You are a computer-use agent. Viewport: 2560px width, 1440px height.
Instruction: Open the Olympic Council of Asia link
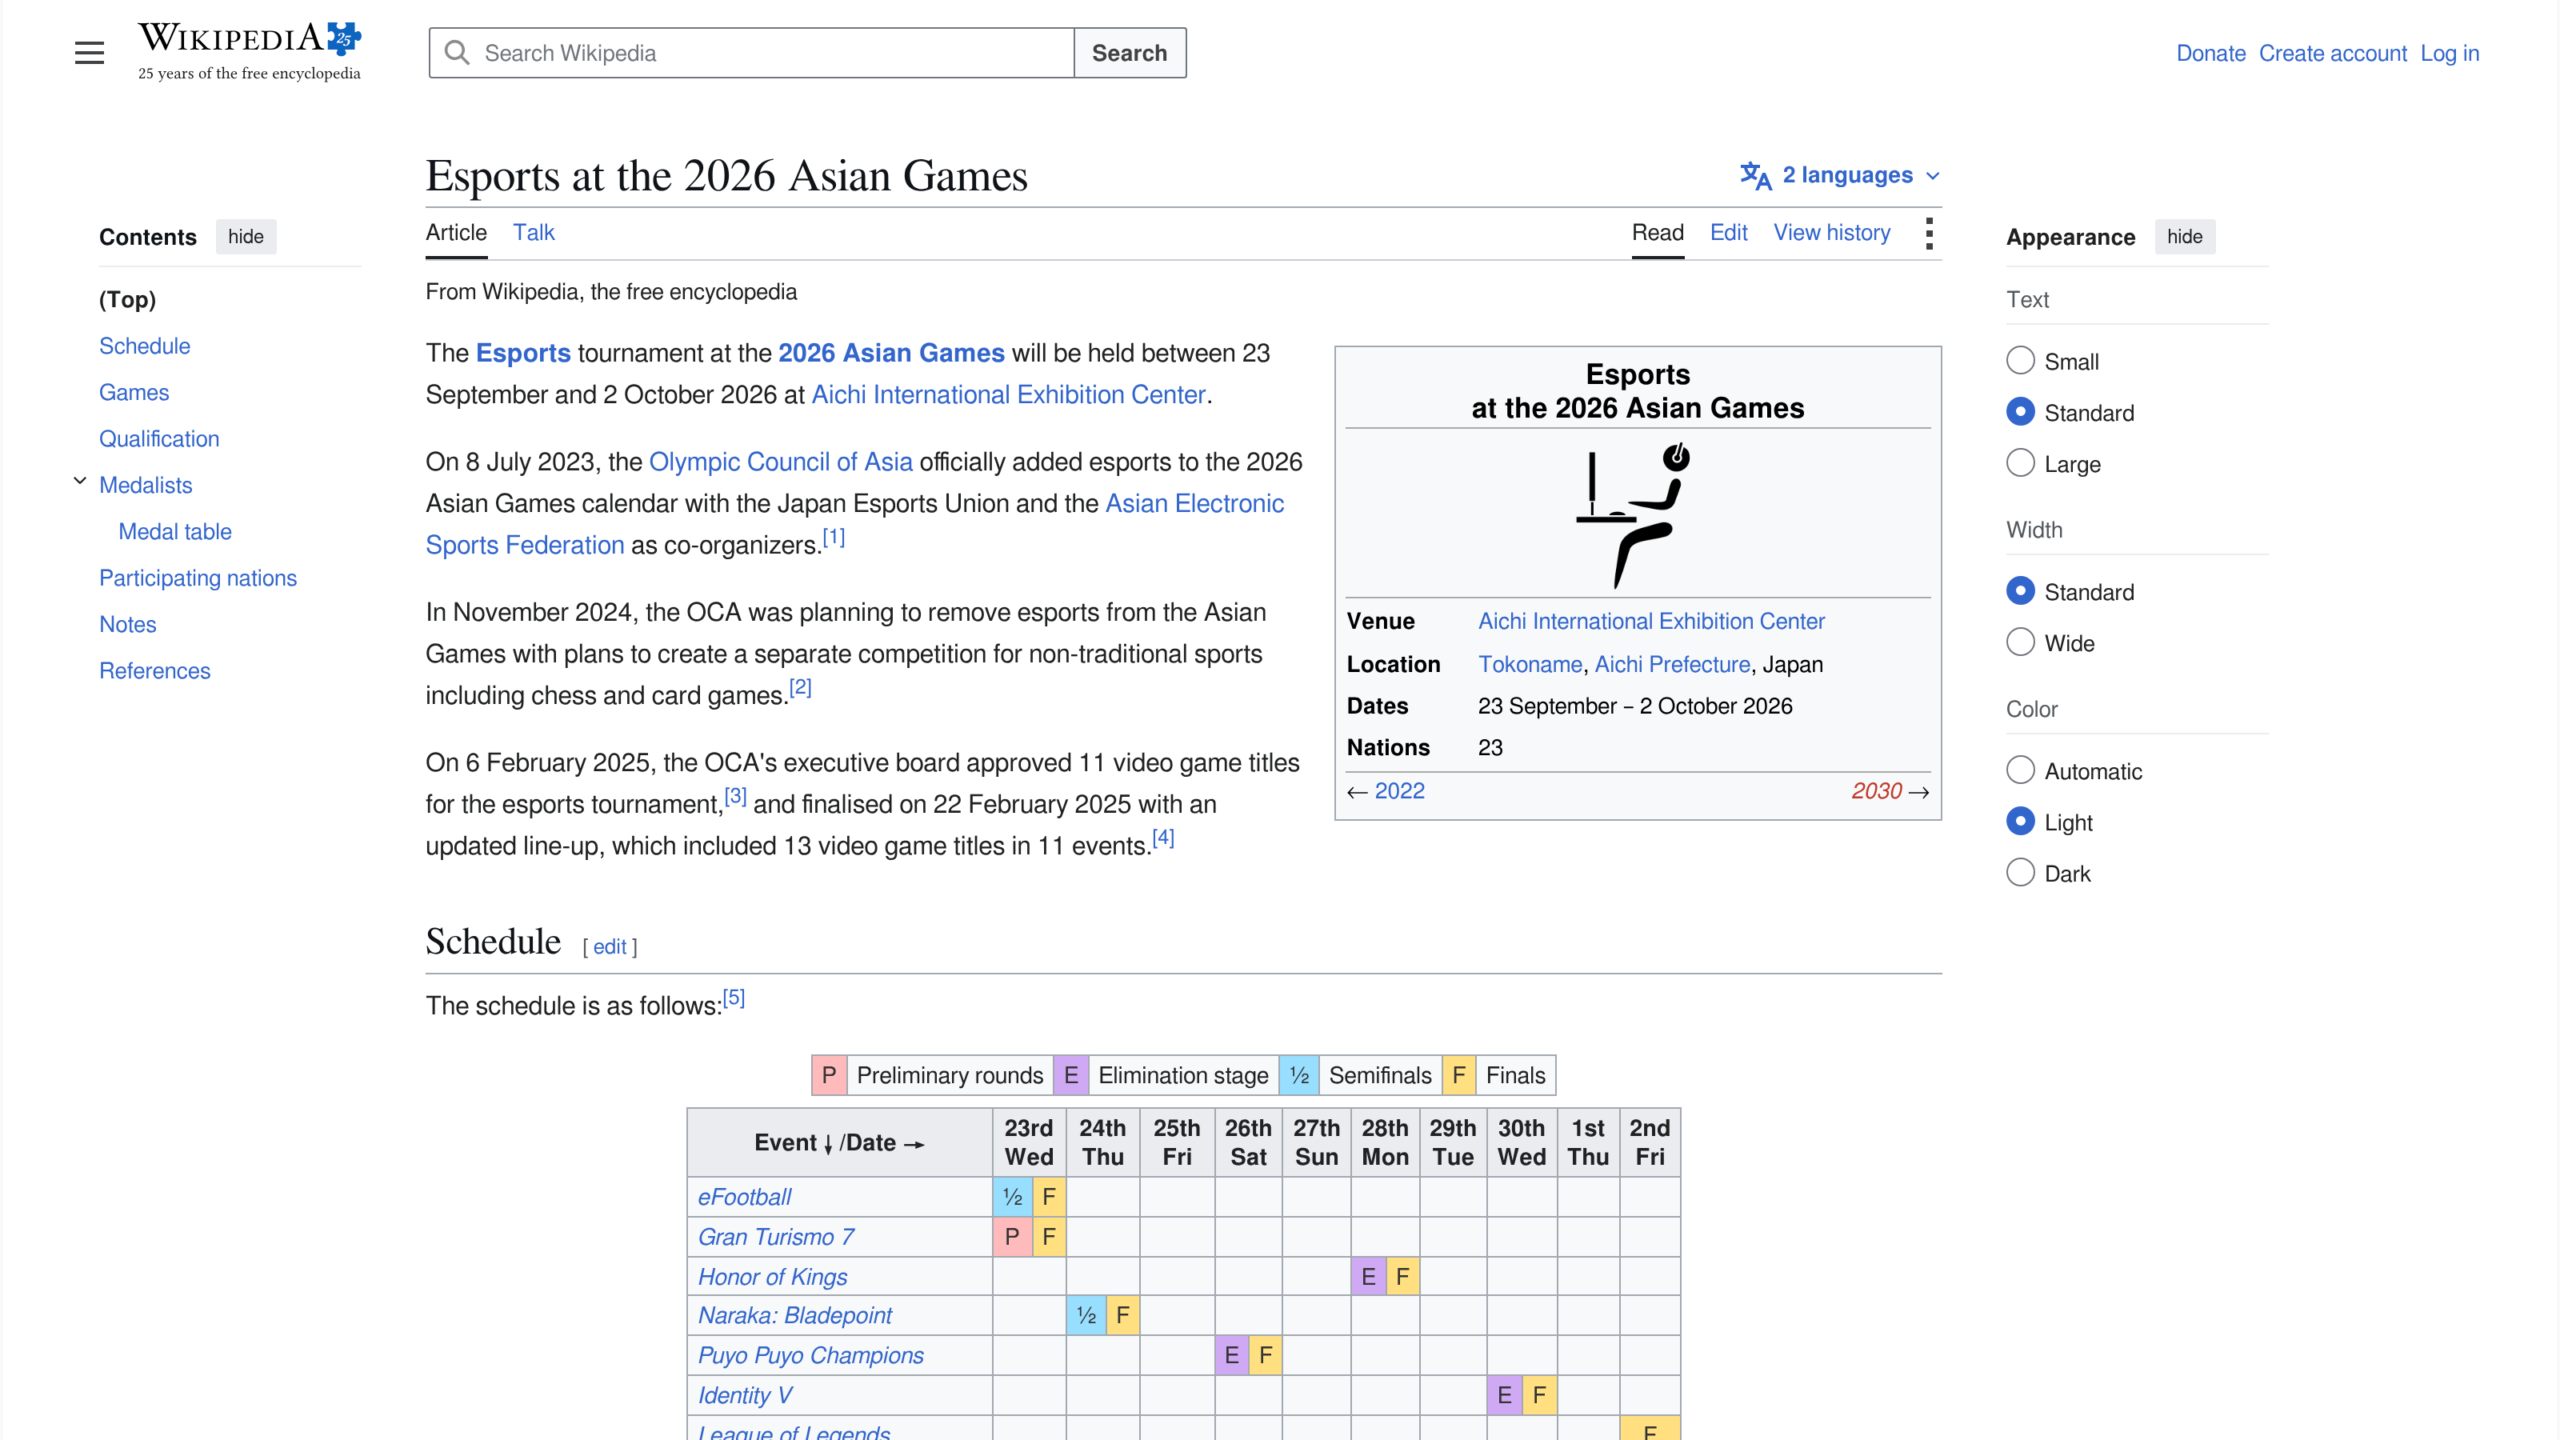[781, 462]
